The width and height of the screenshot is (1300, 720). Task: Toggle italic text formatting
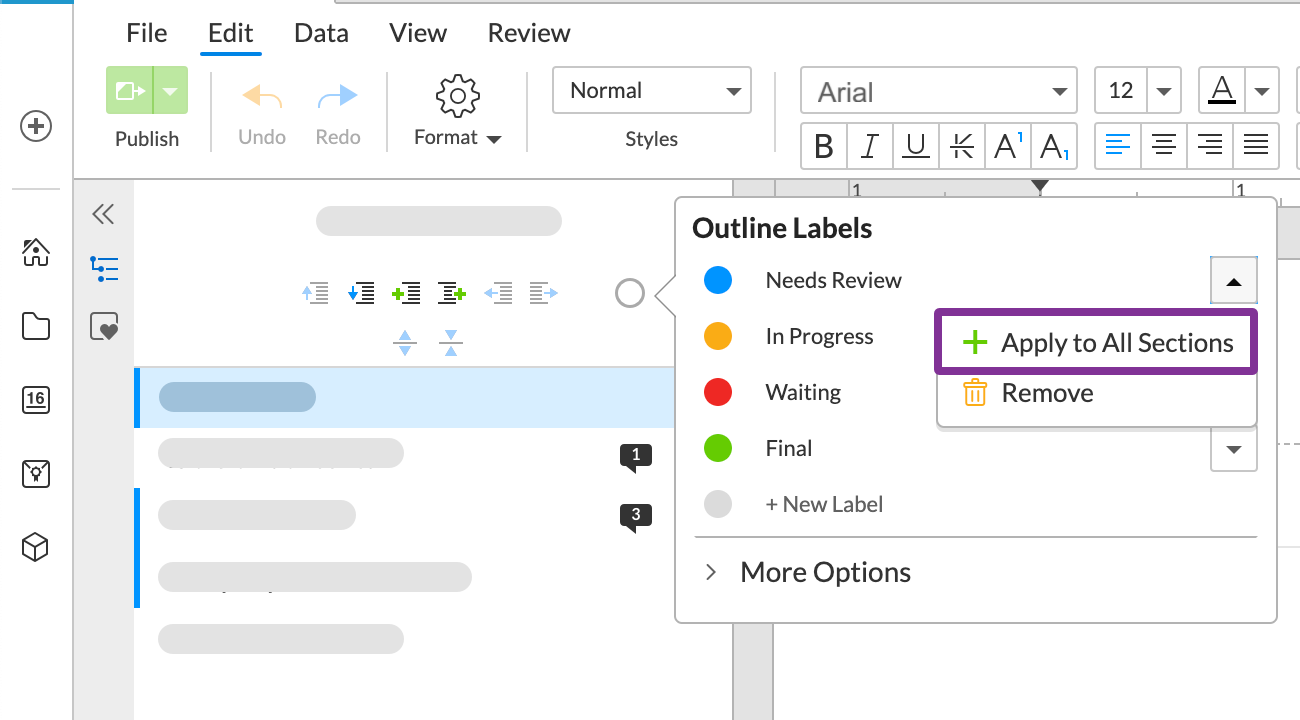pos(870,147)
